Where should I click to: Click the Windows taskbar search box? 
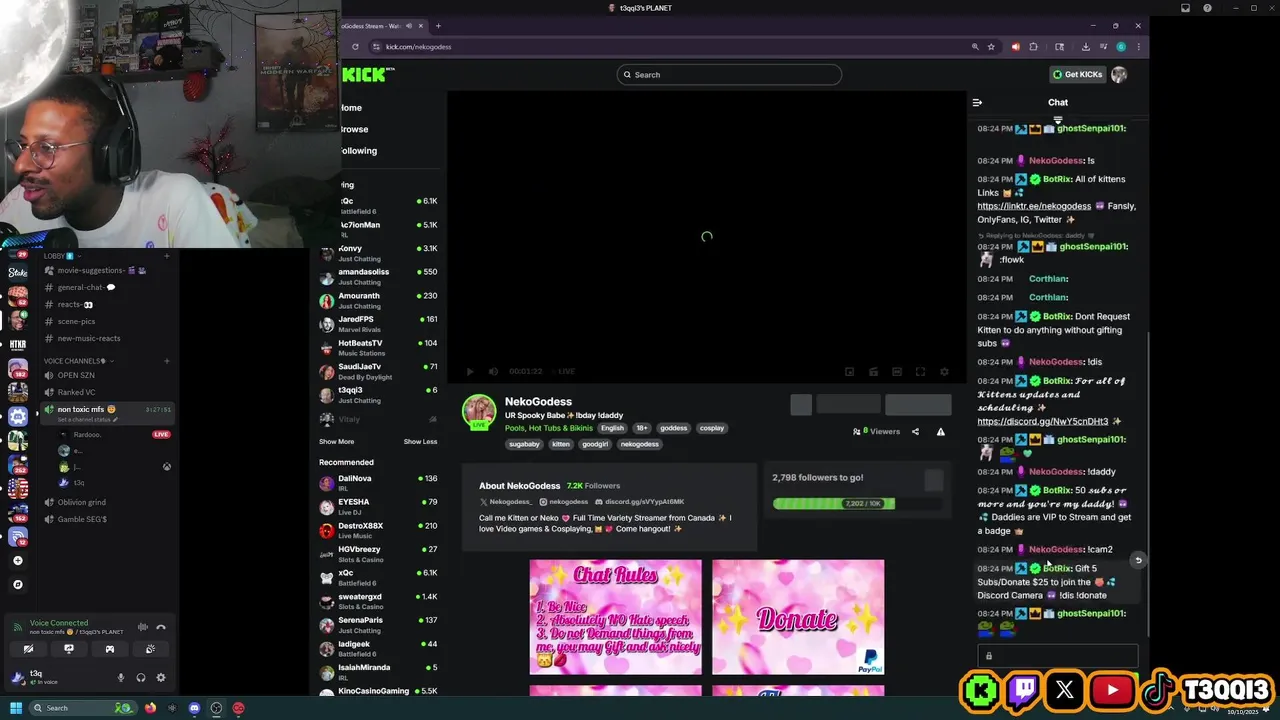[83, 708]
